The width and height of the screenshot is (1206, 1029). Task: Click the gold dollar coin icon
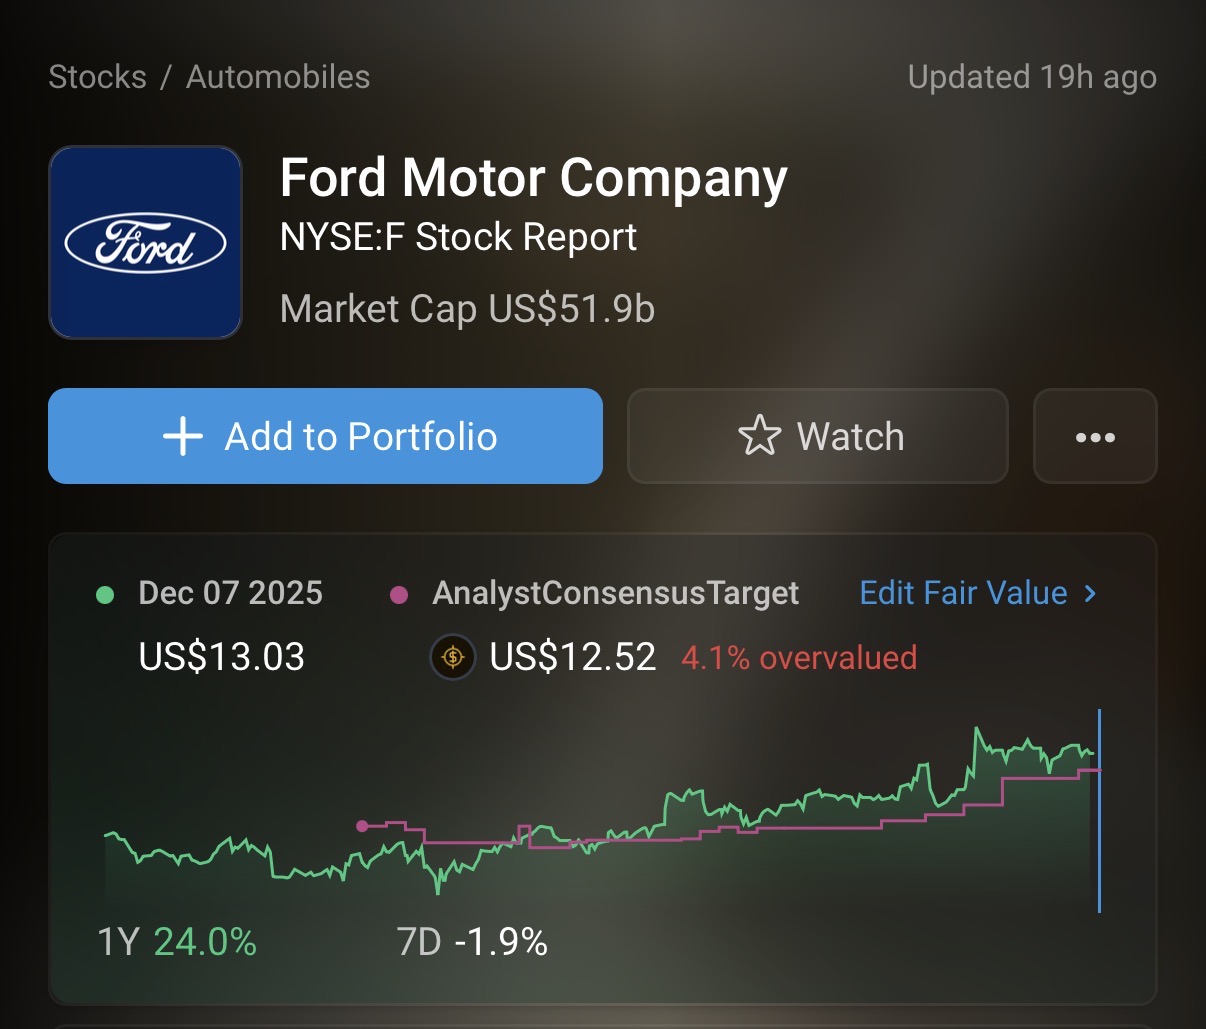point(453,657)
